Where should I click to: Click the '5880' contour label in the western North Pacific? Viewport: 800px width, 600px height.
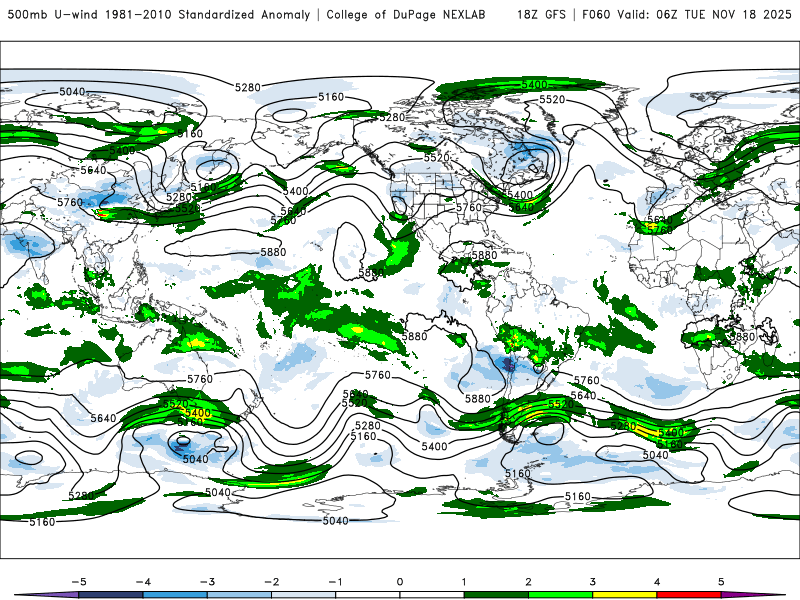pyautogui.click(x=273, y=252)
